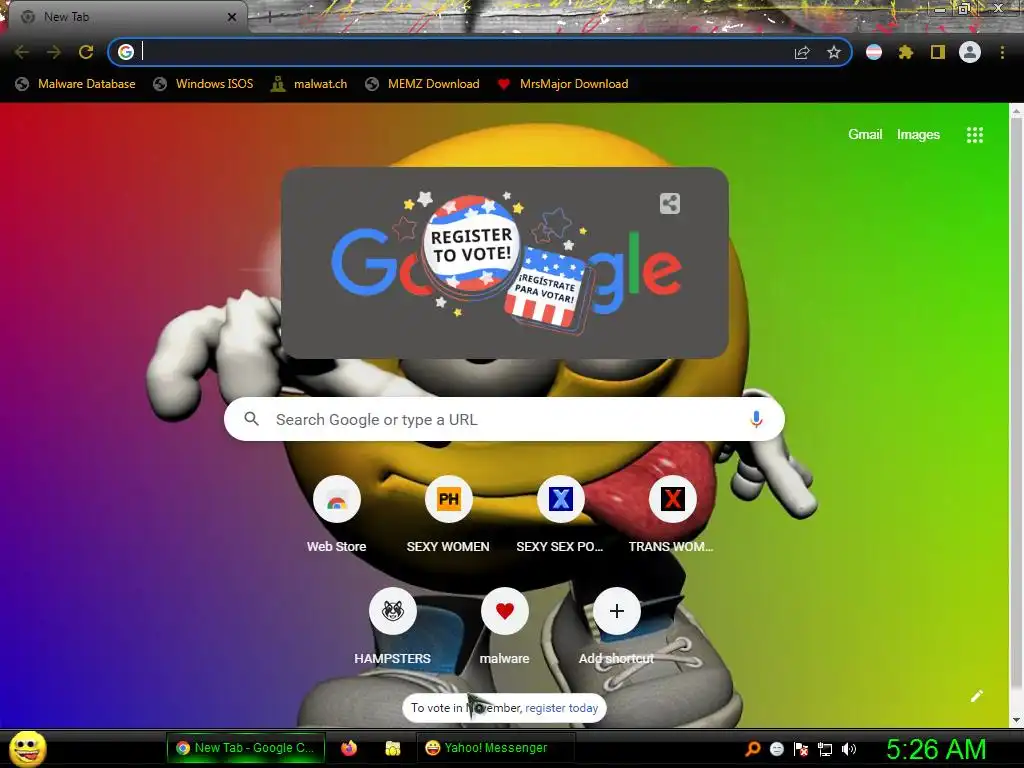The image size is (1024, 768).
Task: Click the Google icon in address bar
Action: tap(126, 52)
